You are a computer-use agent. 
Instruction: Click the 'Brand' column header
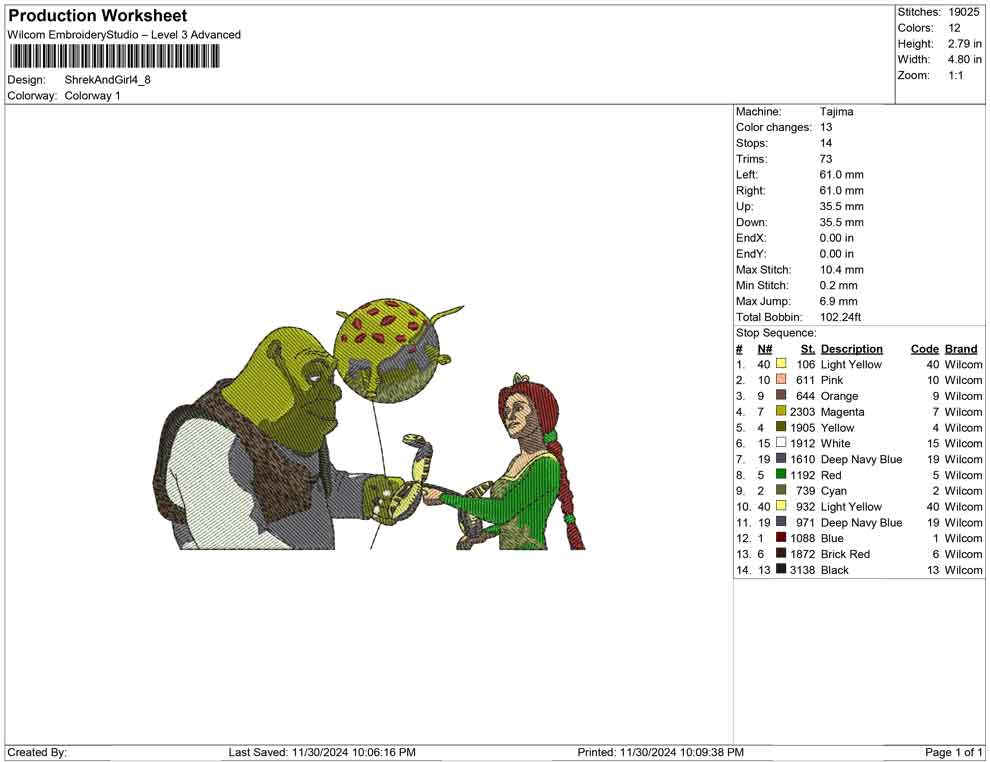pos(961,348)
